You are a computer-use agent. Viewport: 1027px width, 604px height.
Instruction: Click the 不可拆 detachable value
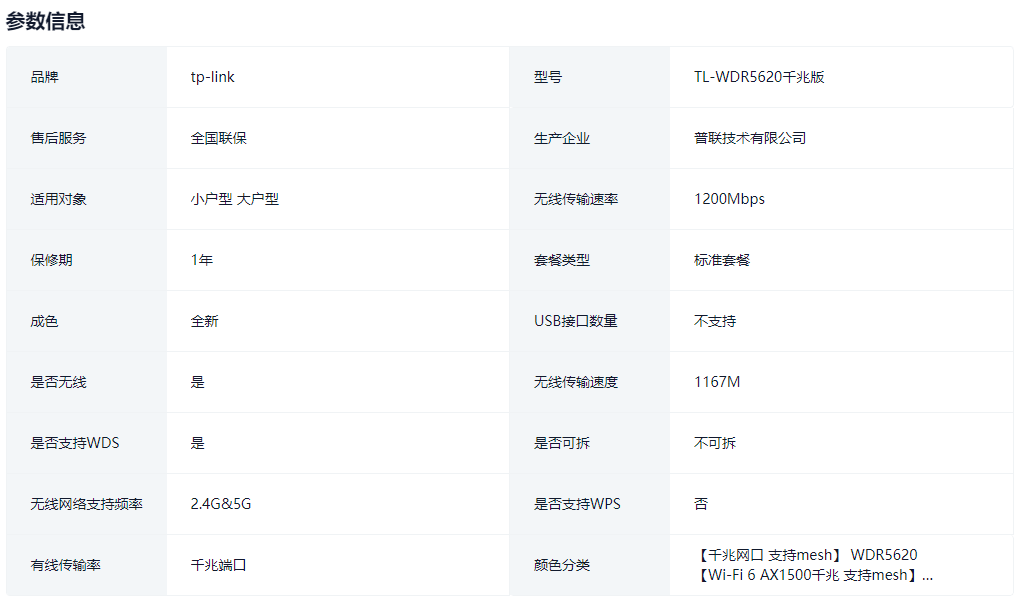pos(714,443)
